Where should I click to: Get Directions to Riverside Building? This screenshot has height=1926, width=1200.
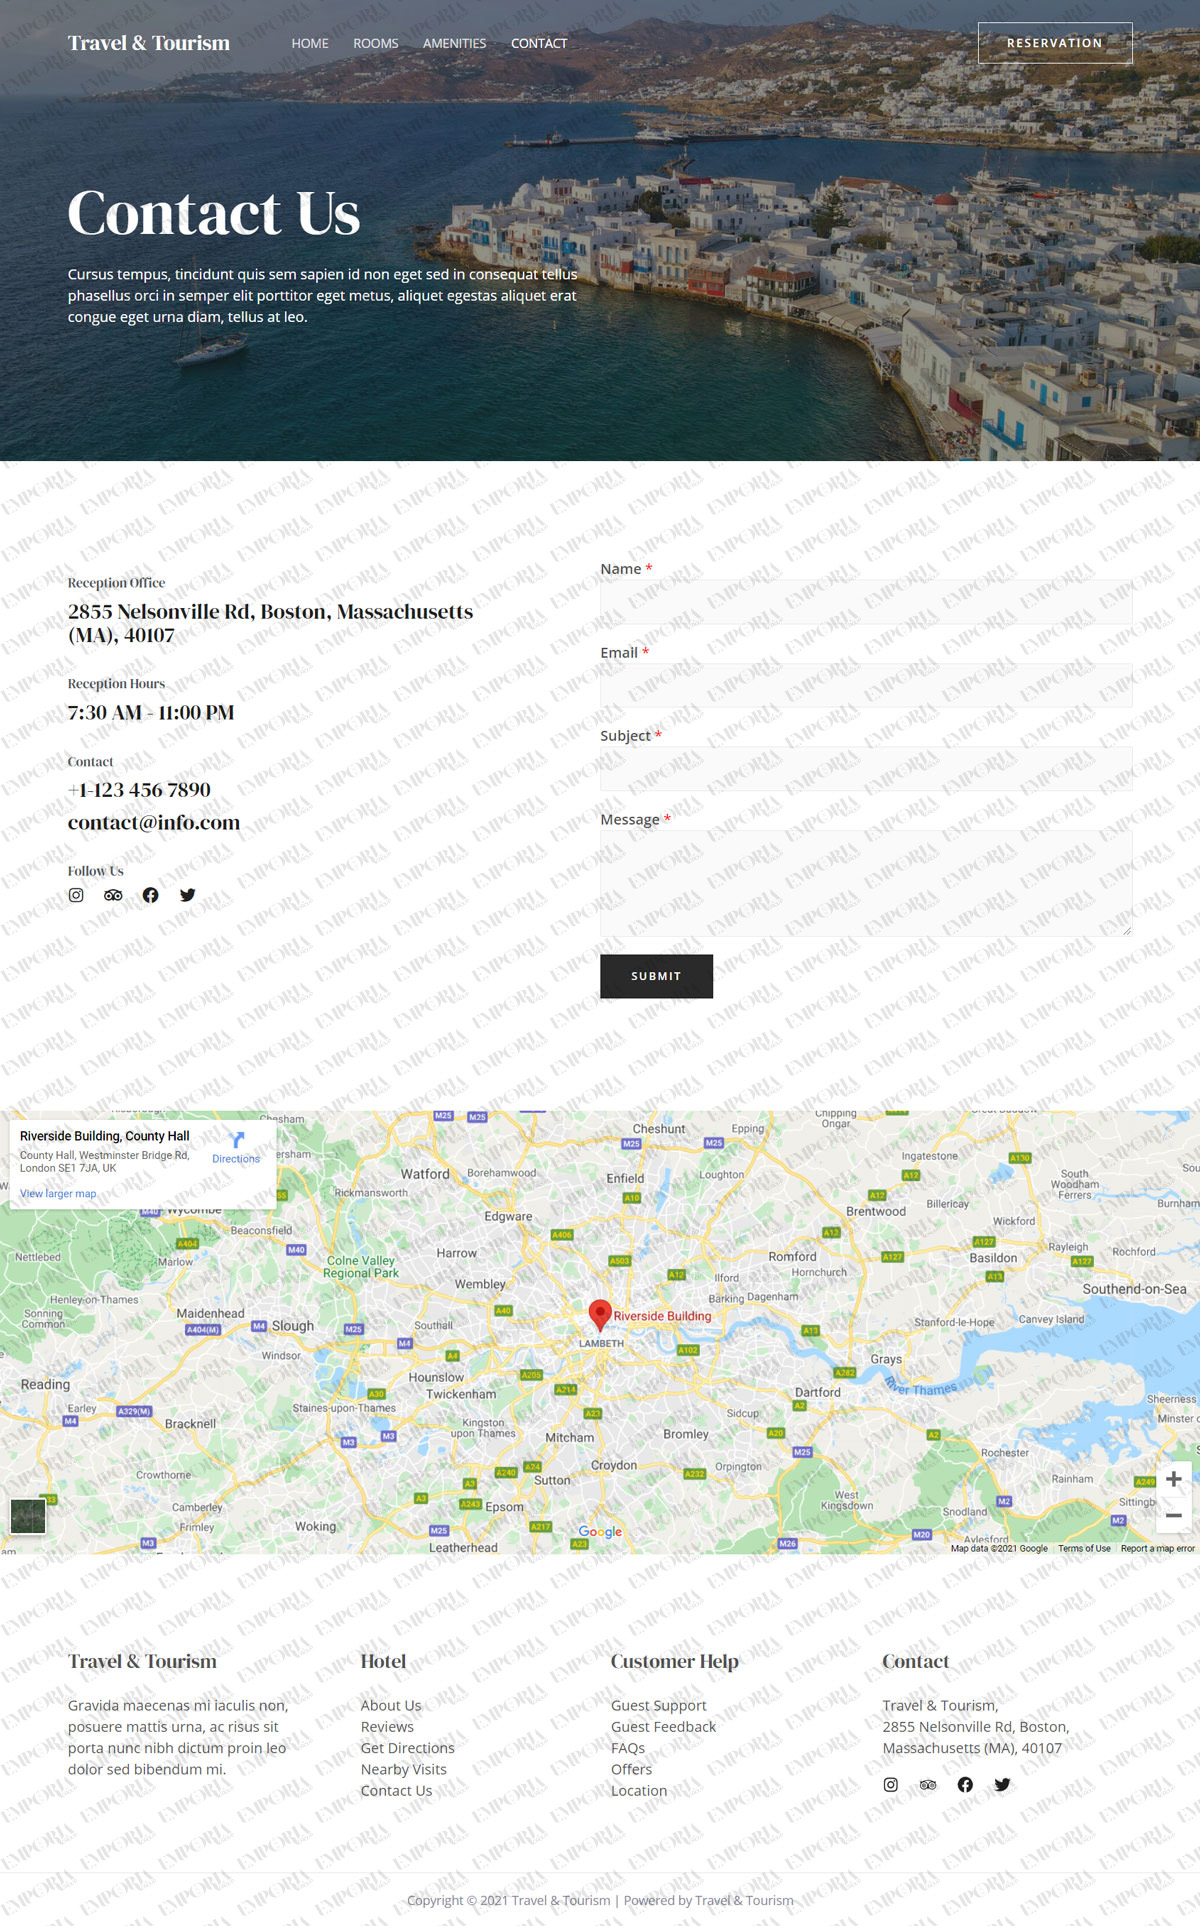(236, 1146)
